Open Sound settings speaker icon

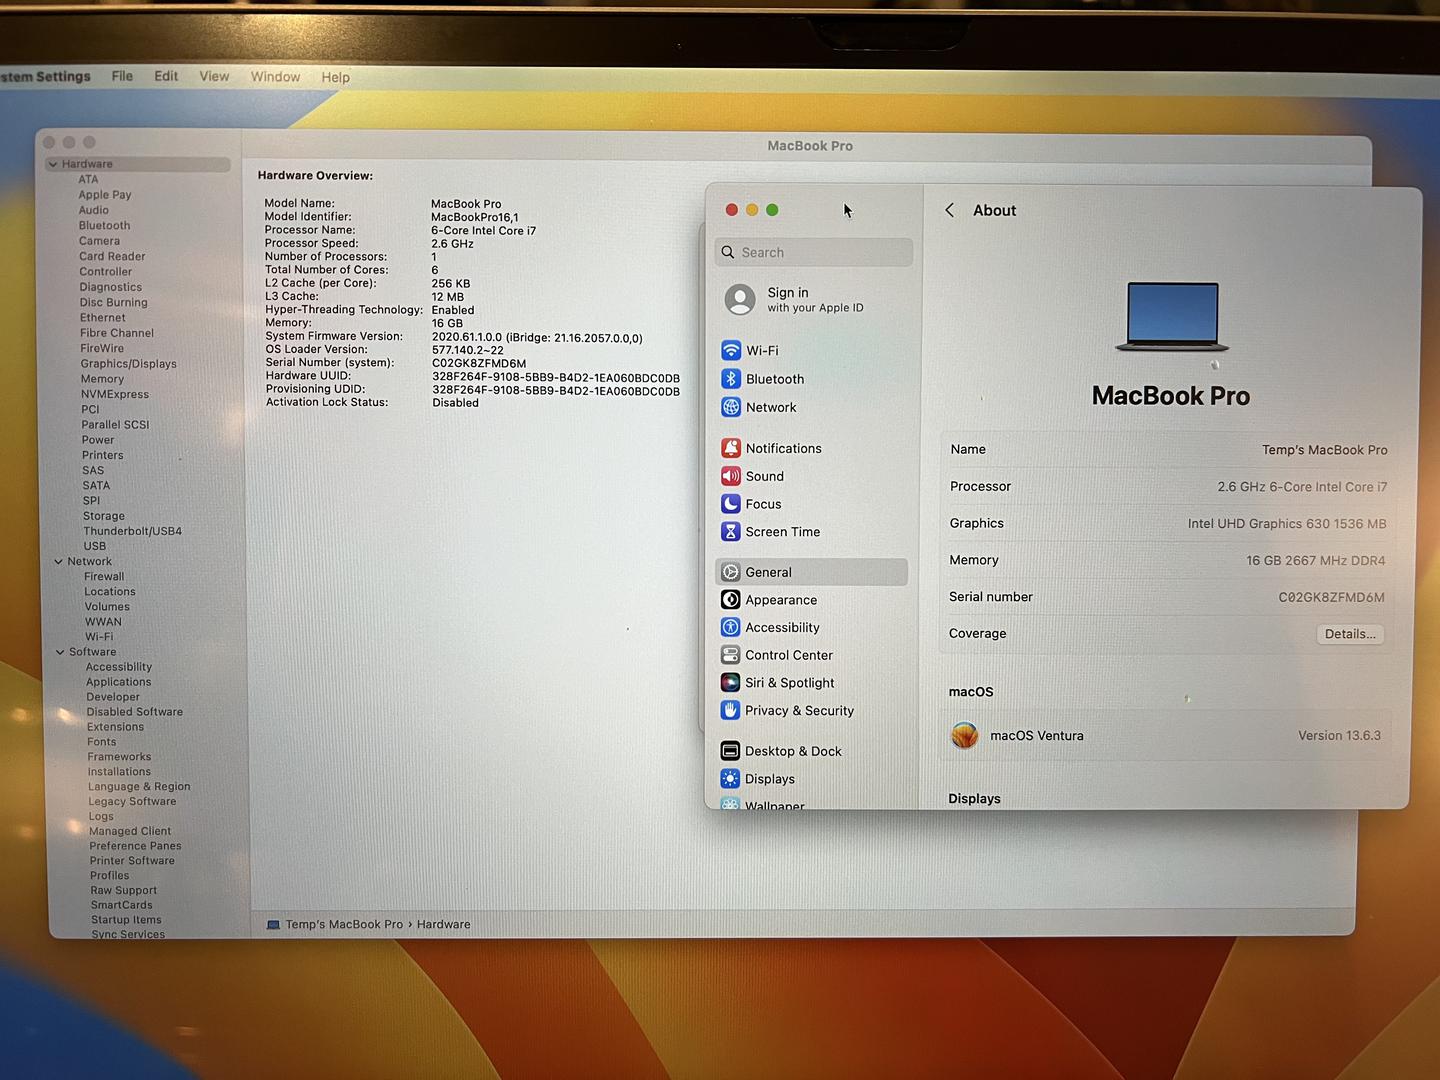click(x=731, y=476)
